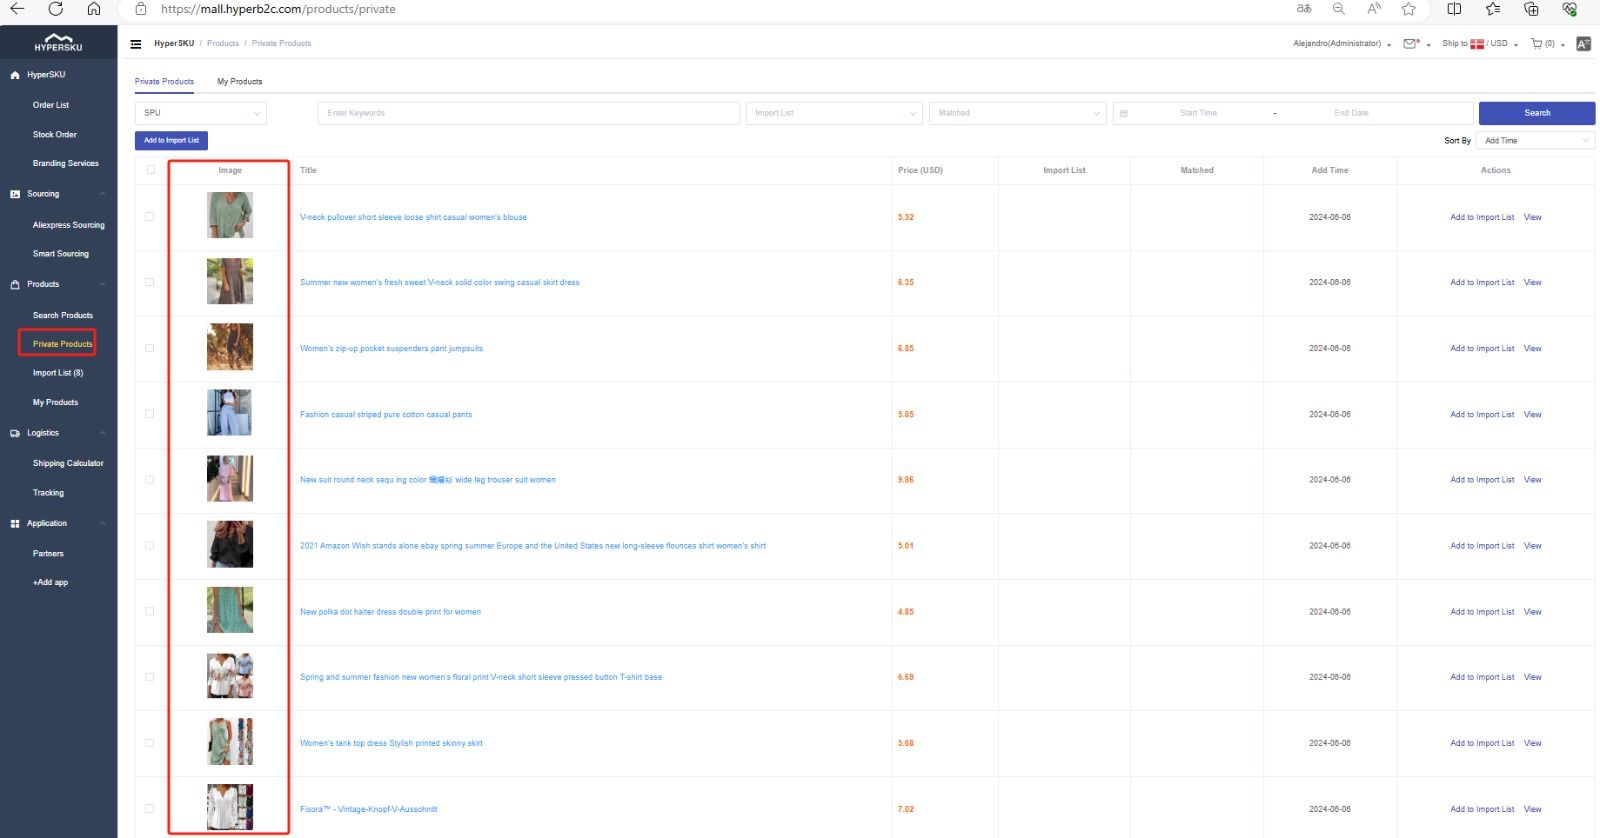
Task: Switch to the My Products tab
Action: tap(240, 82)
